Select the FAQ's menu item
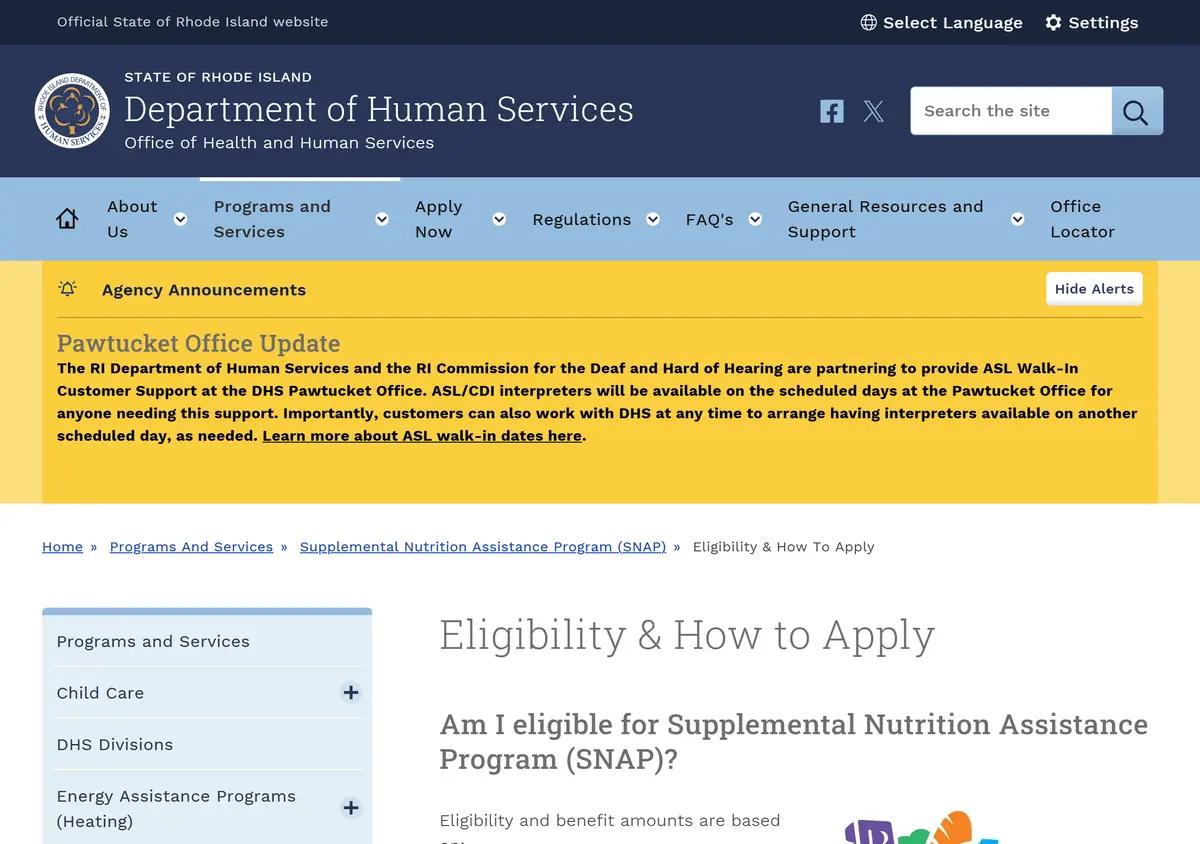 (x=709, y=219)
